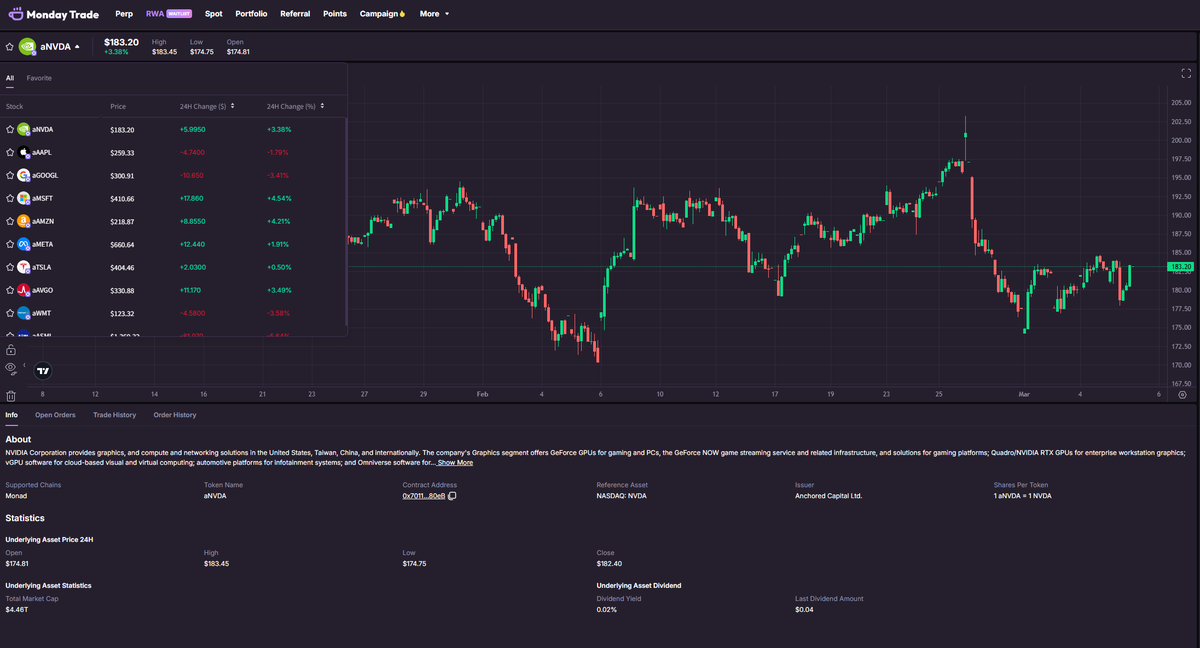This screenshot has height=648, width=1200.
Task: Open the Referral page
Action: (295, 14)
